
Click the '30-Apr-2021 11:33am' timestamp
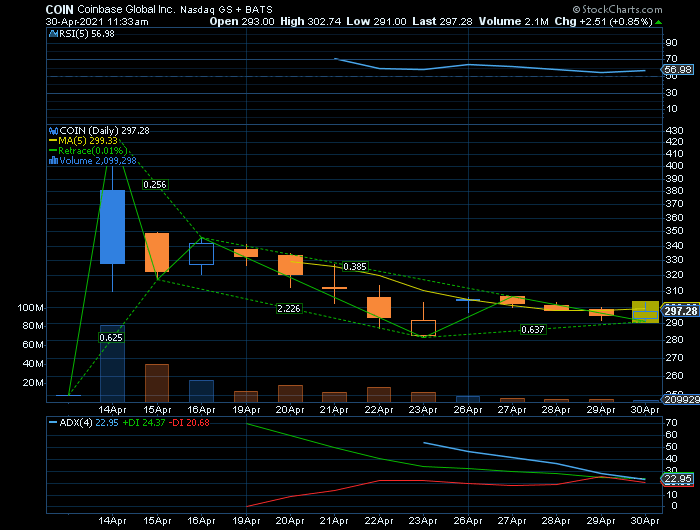pyautogui.click(x=97, y=22)
